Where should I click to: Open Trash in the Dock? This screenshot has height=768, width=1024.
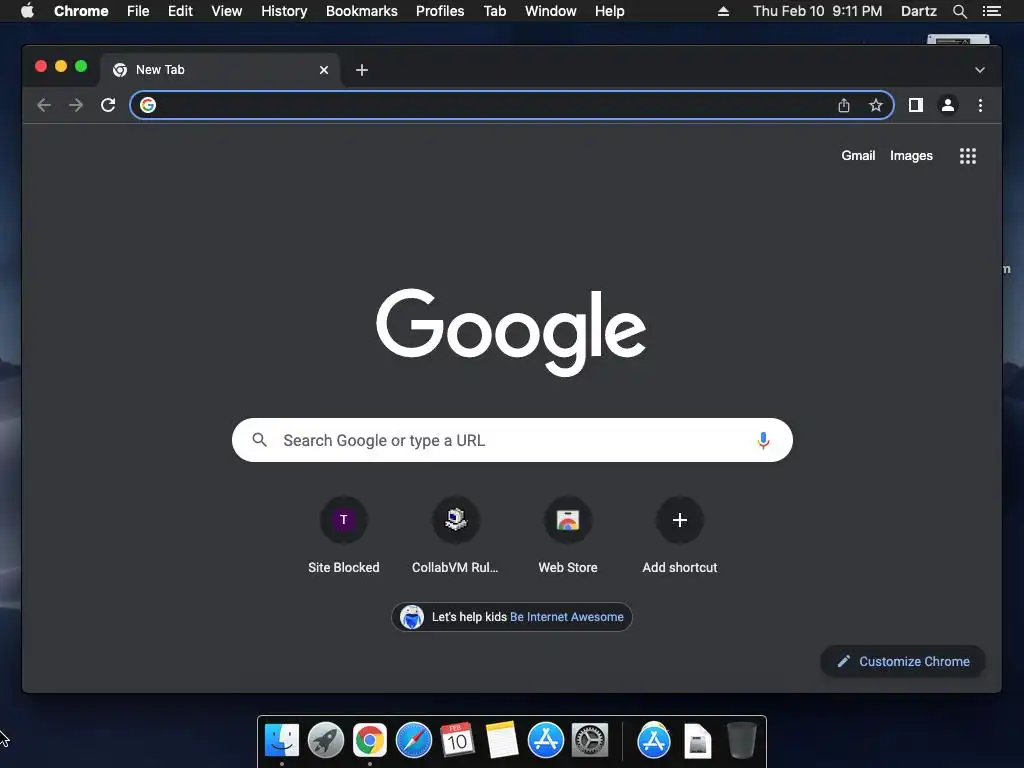tap(742, 741)
